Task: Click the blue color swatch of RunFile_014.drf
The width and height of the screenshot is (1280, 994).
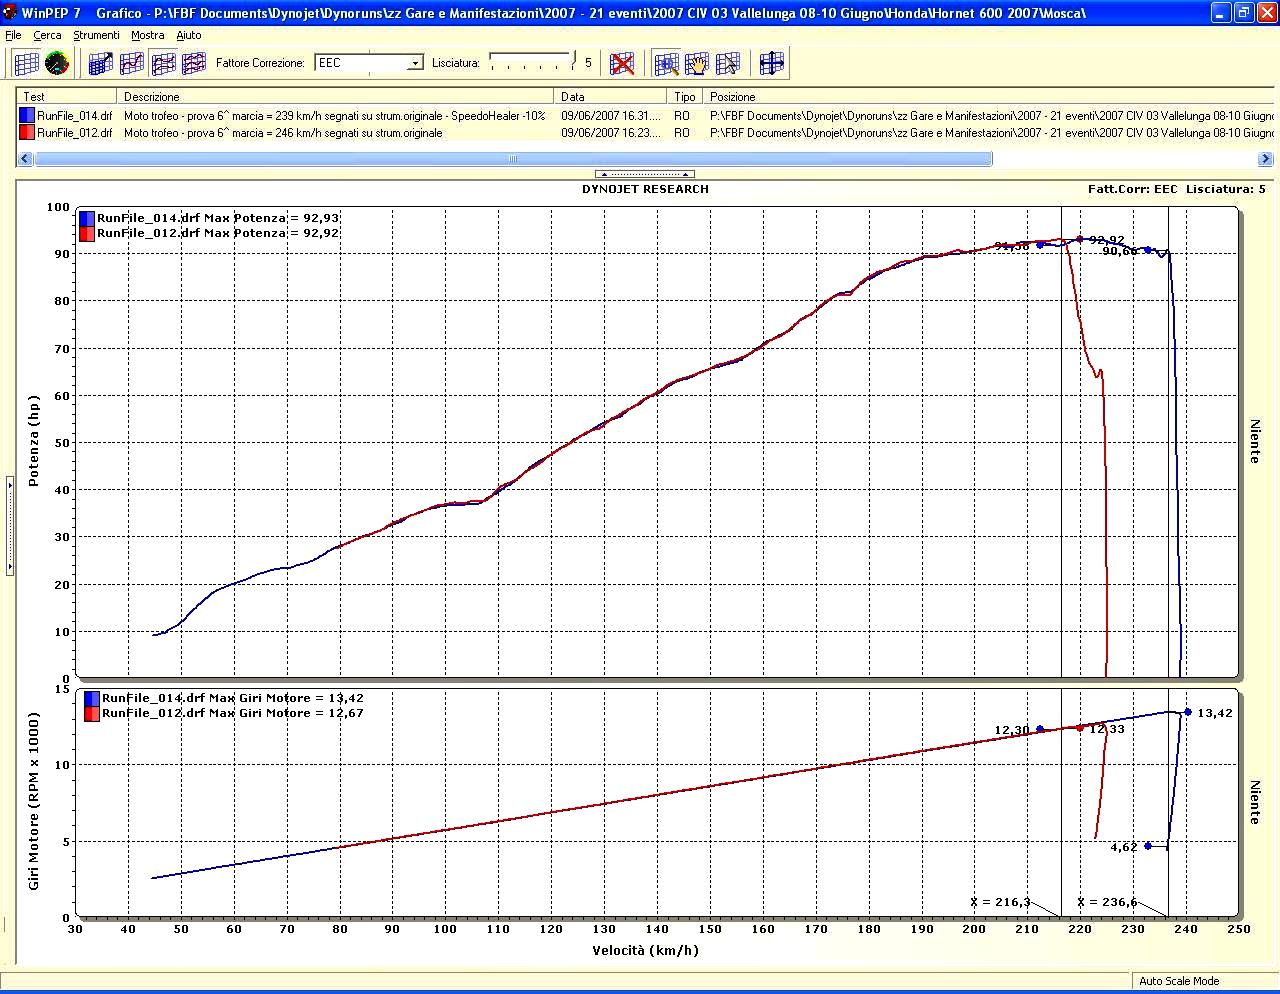Action: (x=27, y=116)
